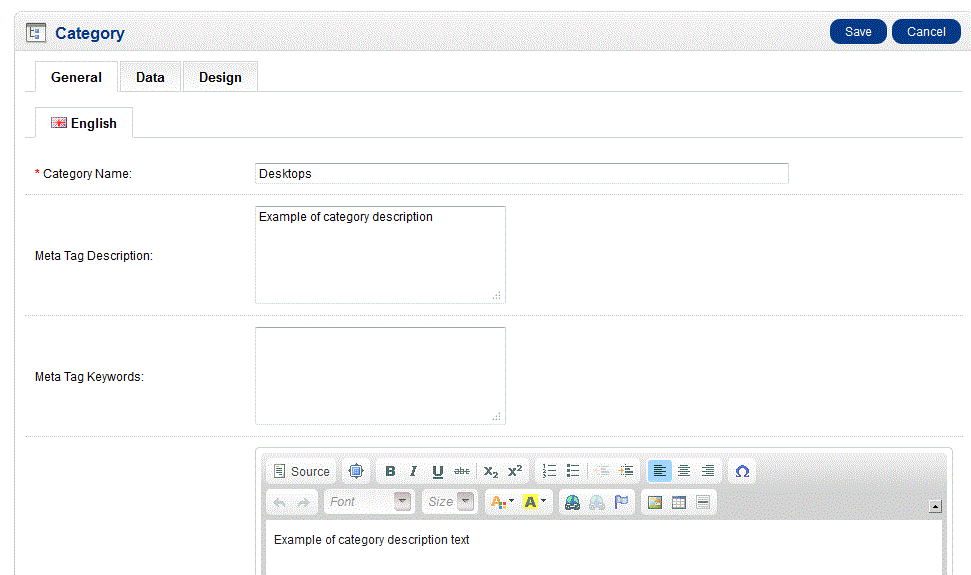Click the Save button
Viewport: 971px width, 575px height.
[858, 32]
